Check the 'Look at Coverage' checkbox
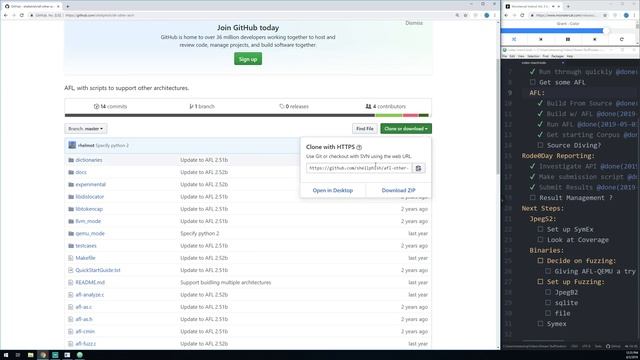This screenshot has width=640, height=360. [540, 240]
